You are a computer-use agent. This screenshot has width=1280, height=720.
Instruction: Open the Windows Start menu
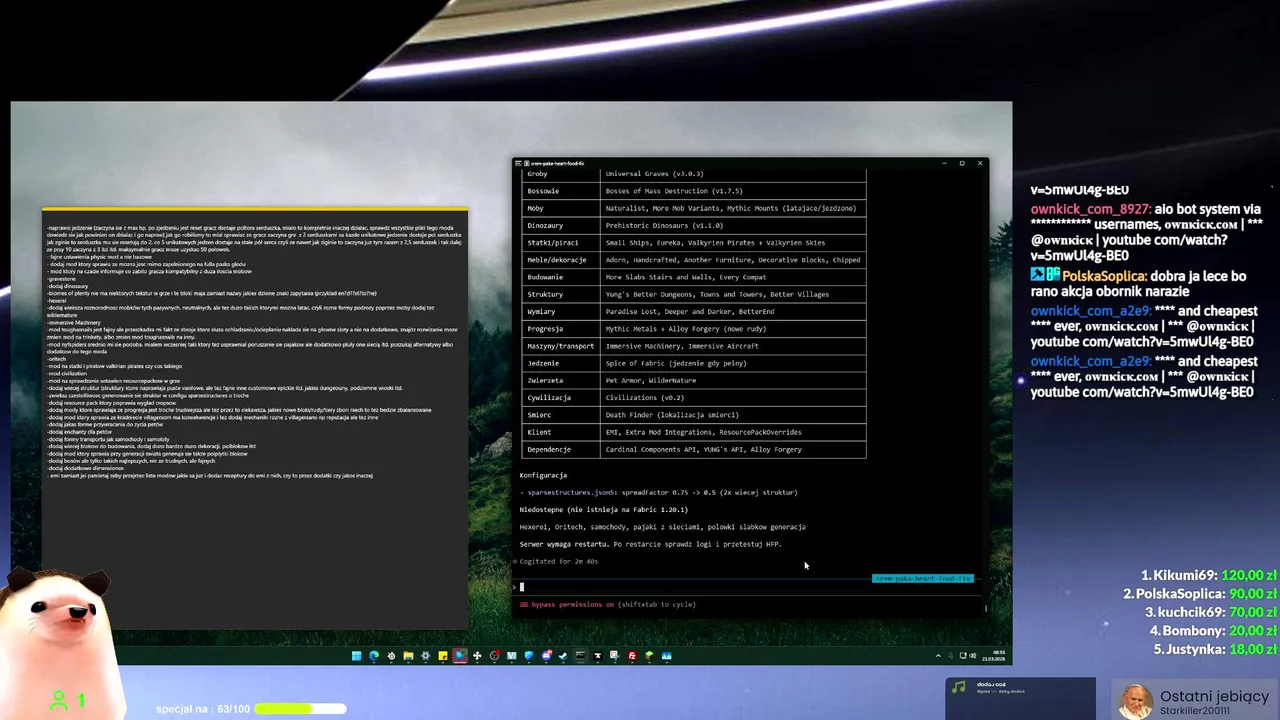point(356,656)
